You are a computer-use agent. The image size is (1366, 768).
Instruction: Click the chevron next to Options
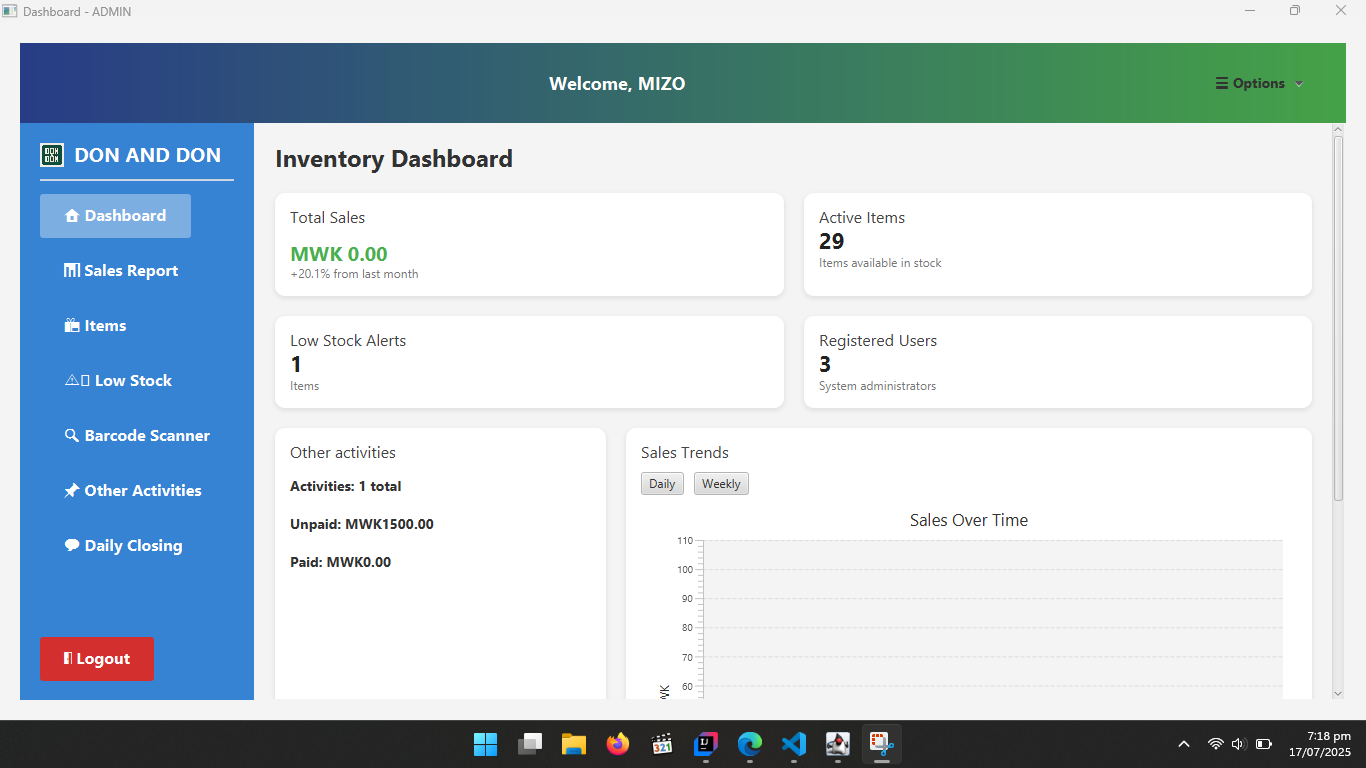(1299, 84)
